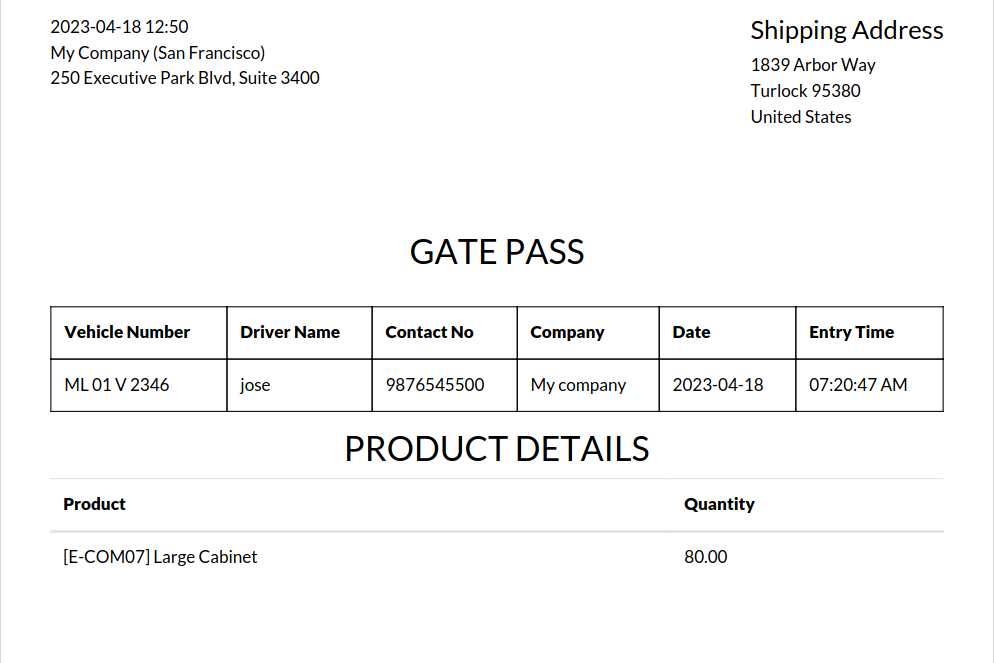This screenshot has height=663, width=994.
Task: Select the Driver Name column header
Action: coord(290,332)
